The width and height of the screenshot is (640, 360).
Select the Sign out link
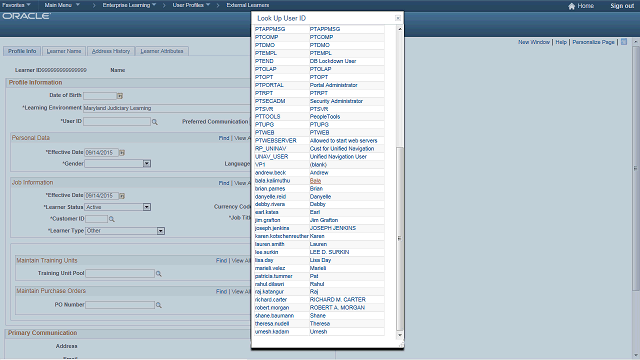click(622, 6)
